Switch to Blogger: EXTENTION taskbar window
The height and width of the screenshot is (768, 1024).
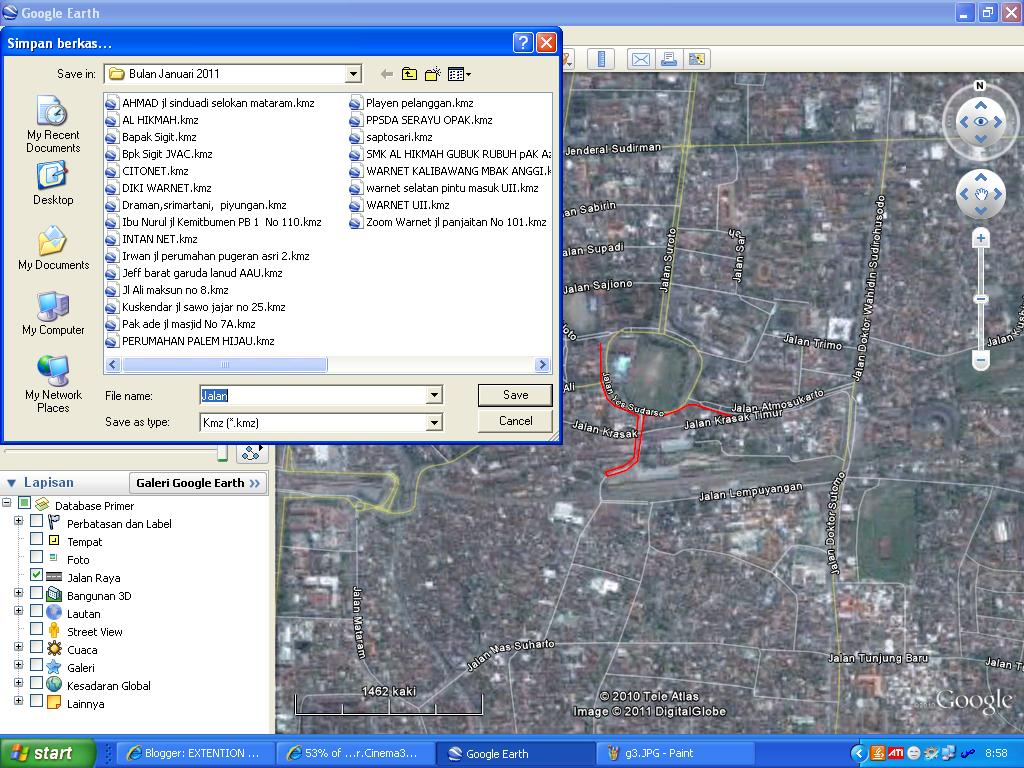(194, 753)
